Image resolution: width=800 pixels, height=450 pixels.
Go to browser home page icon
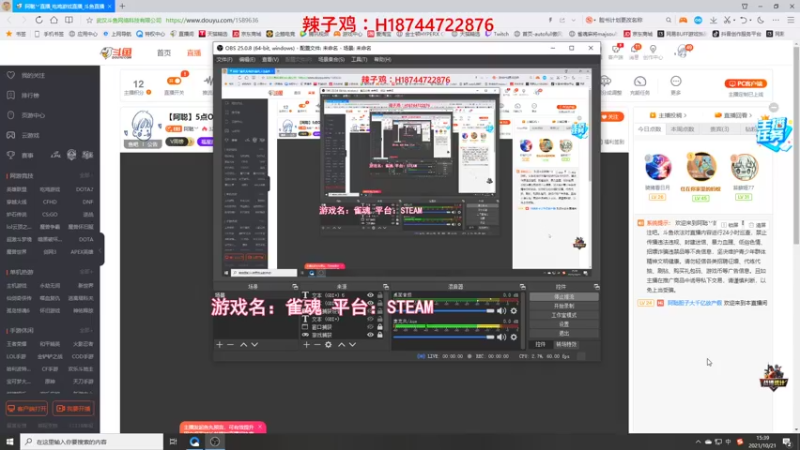[54, 20]
